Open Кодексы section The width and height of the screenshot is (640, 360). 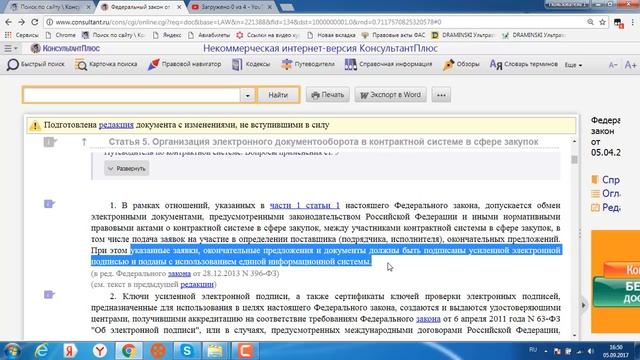coord(251,64)
